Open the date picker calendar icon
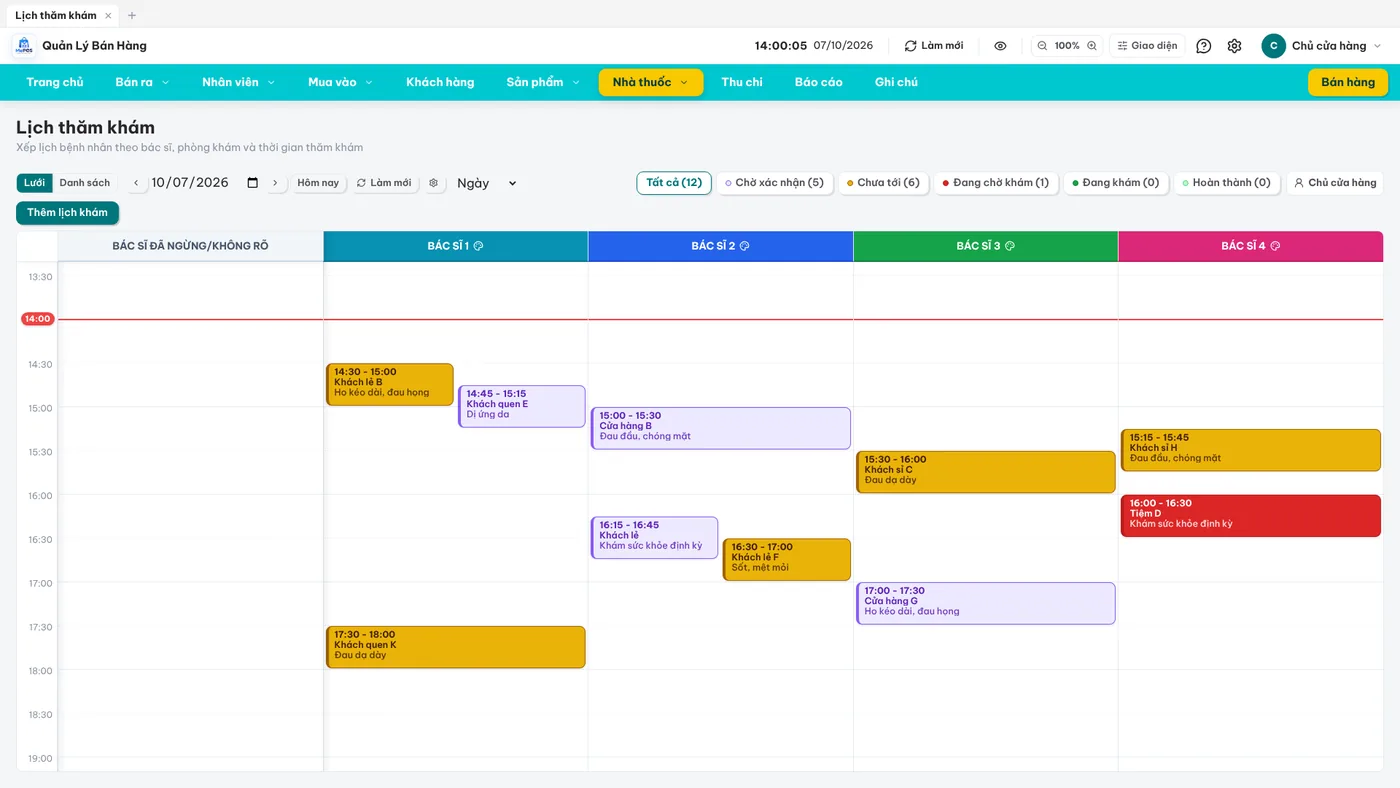This screenshot has height=788, width=1400. [253, 183]
